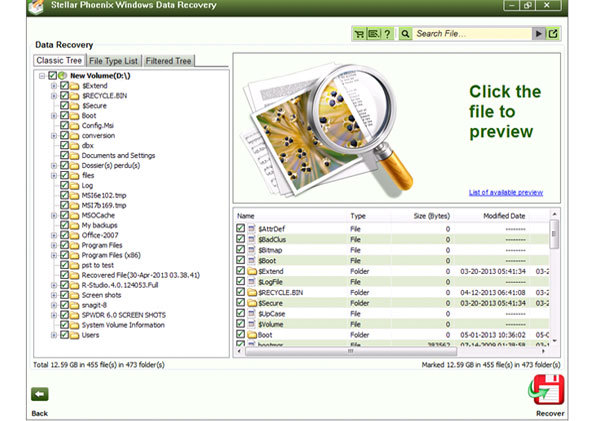This screenshot has height=421, width=590.
Task: Expand the files folder node
Action: 54,175
